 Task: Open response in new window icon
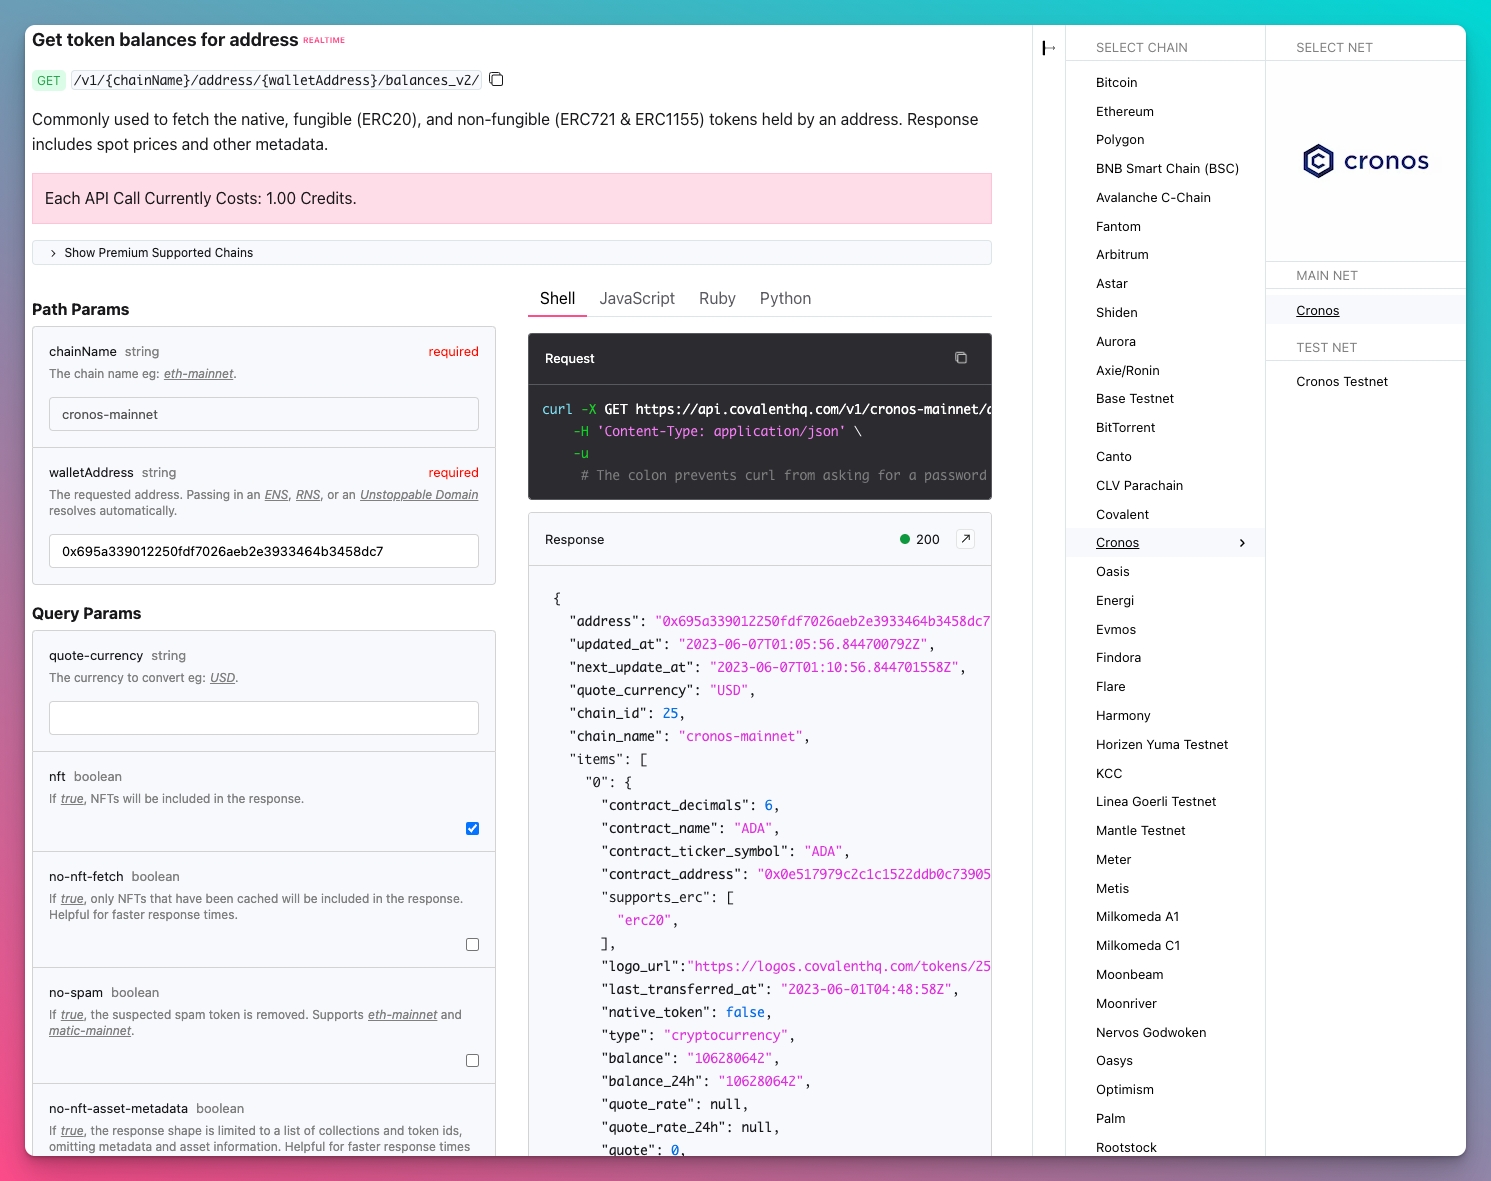coord(965,539)
